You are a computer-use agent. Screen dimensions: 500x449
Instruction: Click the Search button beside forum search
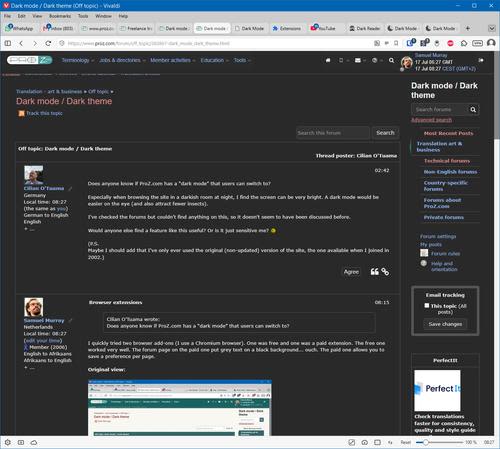(x=385, y=133)
